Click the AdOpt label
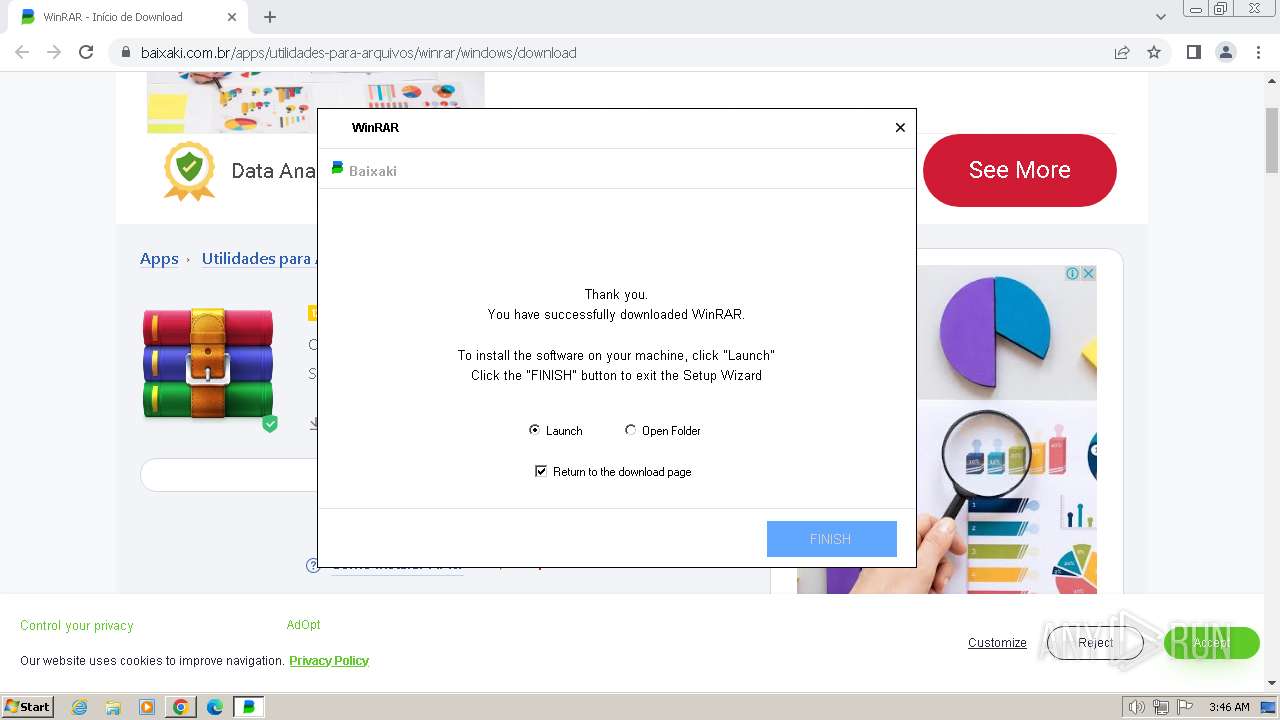 pos(303,624)
